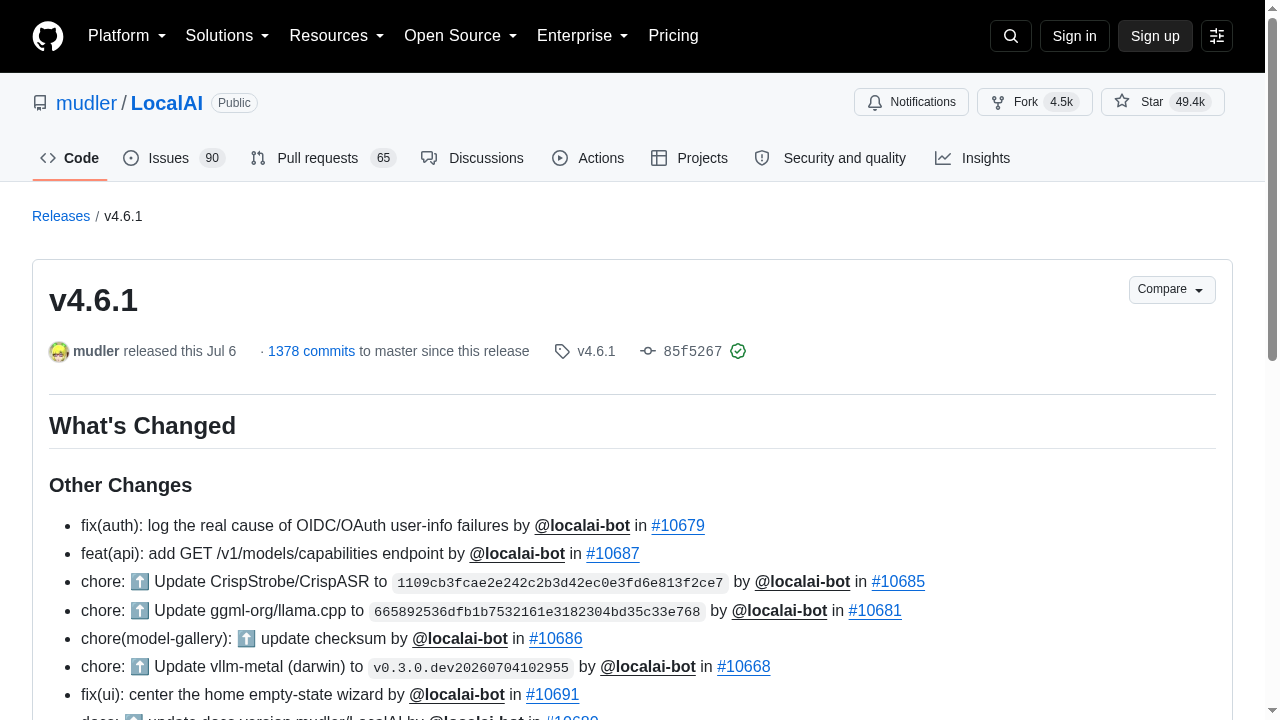Image resolution: width=1280 pixels, height=720 pixels.
Task: Open pull request #10687
Action: [x=613, y=553]
